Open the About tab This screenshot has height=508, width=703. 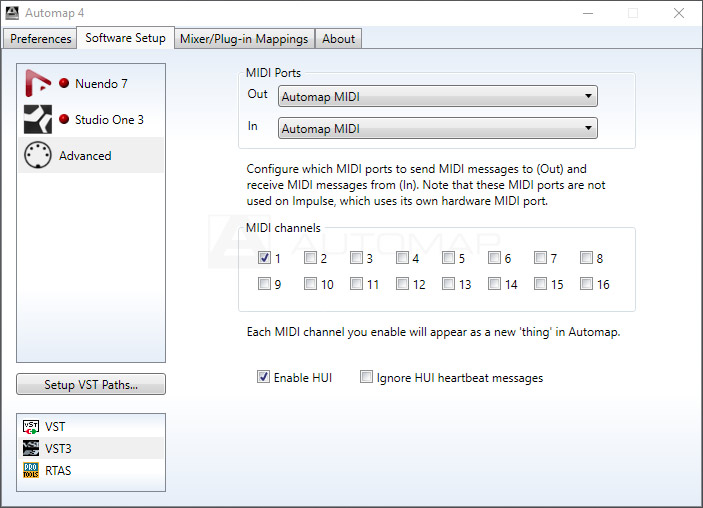pos(338,39)
